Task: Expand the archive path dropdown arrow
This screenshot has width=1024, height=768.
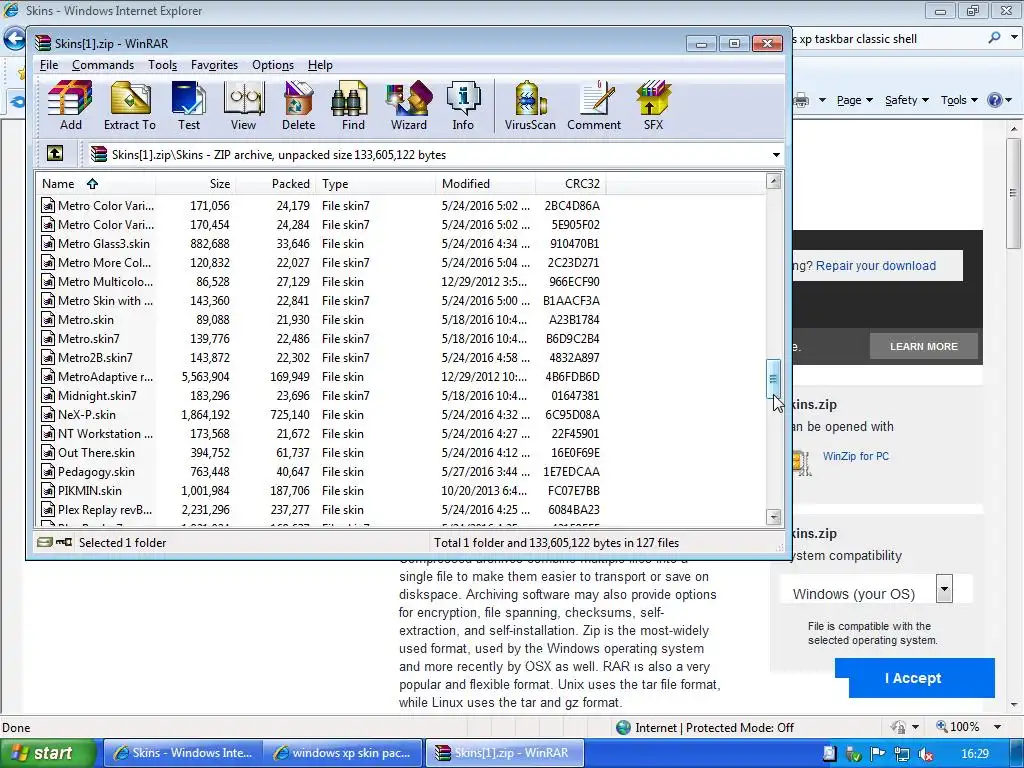Action: point(776,155)
